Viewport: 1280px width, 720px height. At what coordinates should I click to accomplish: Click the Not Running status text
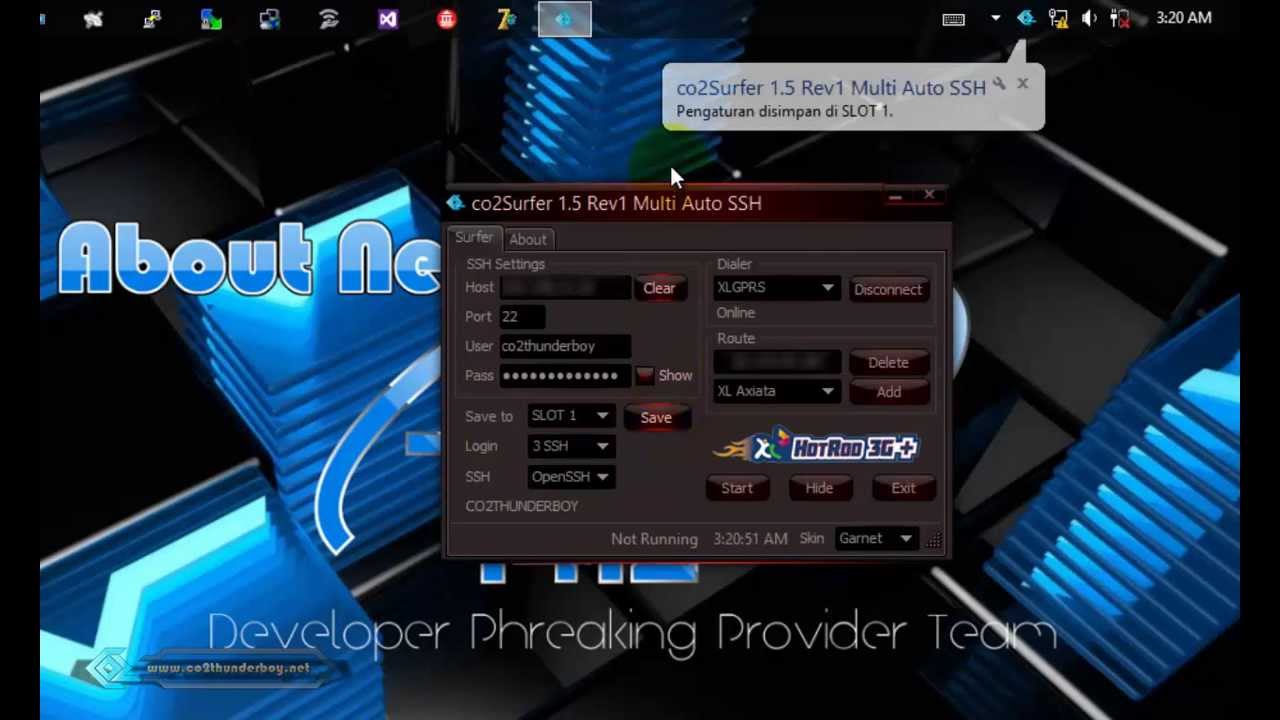pyautogui.click(x=654, y=539)
